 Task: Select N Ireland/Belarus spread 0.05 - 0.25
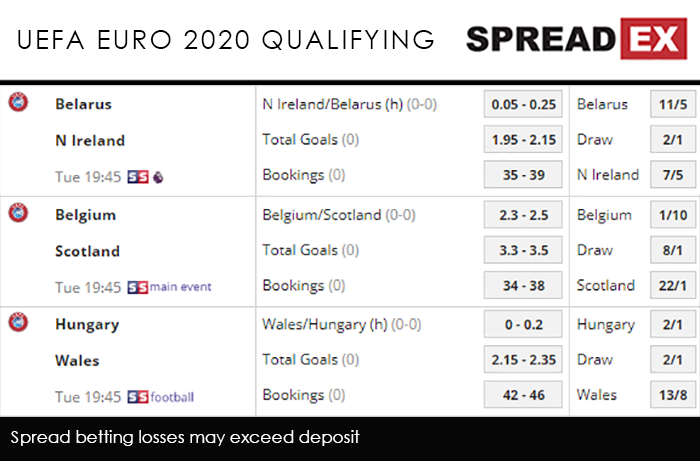pyautogui.click(x=524, y=104)
